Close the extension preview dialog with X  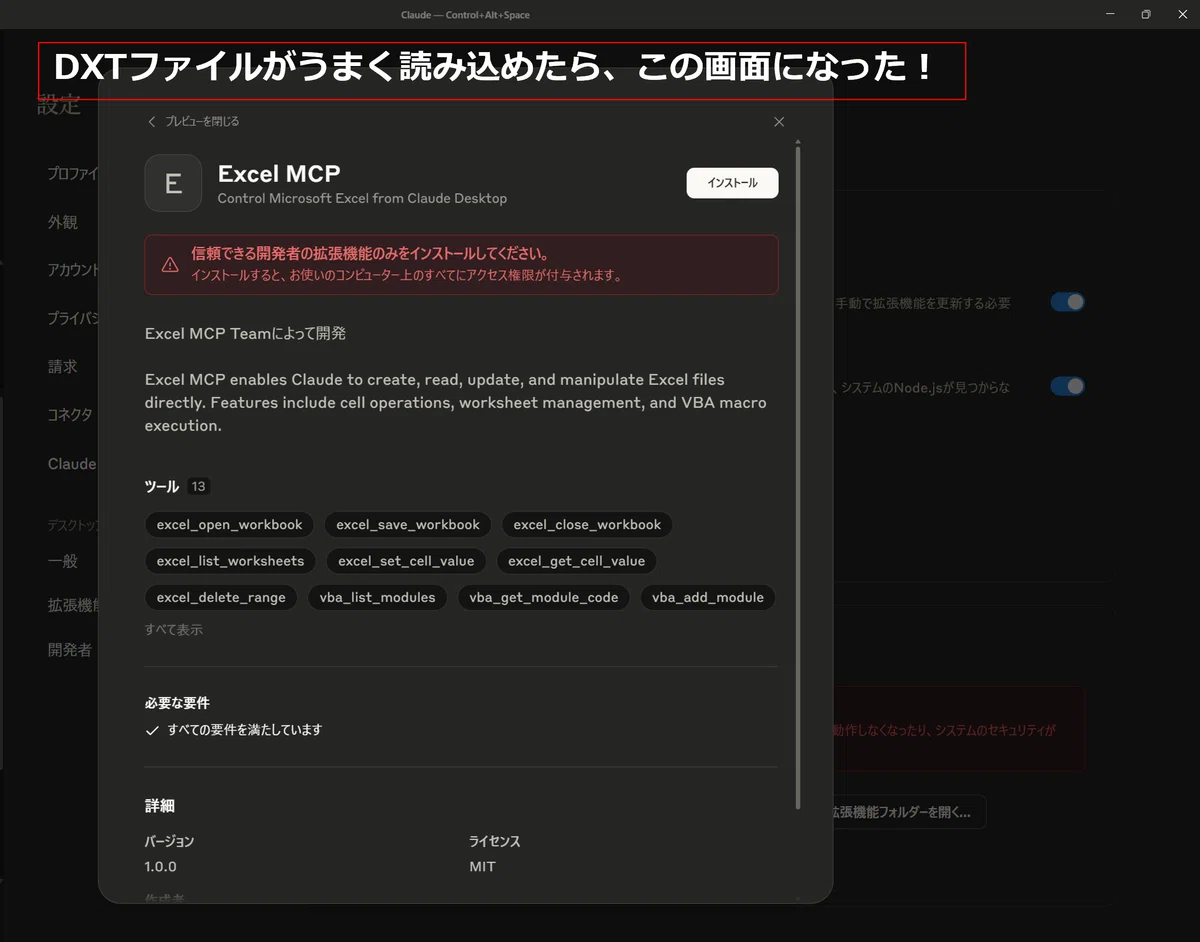779,122
